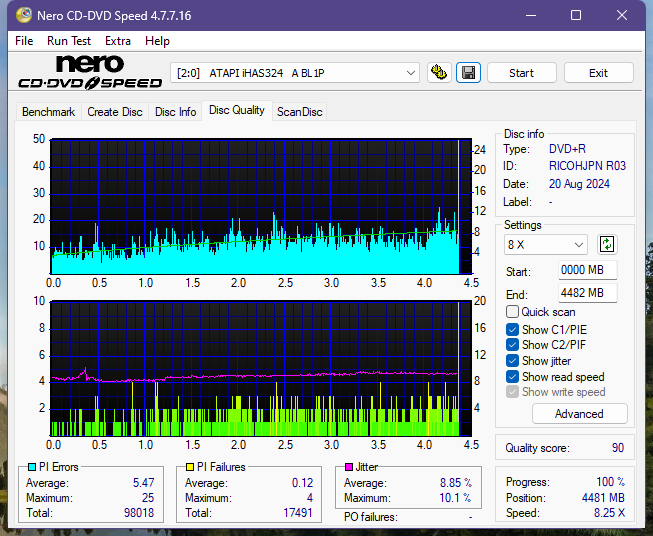This screenshot has width=653, height=536.
Task: Click PI Failures average value 0.12
Action: 302,483
